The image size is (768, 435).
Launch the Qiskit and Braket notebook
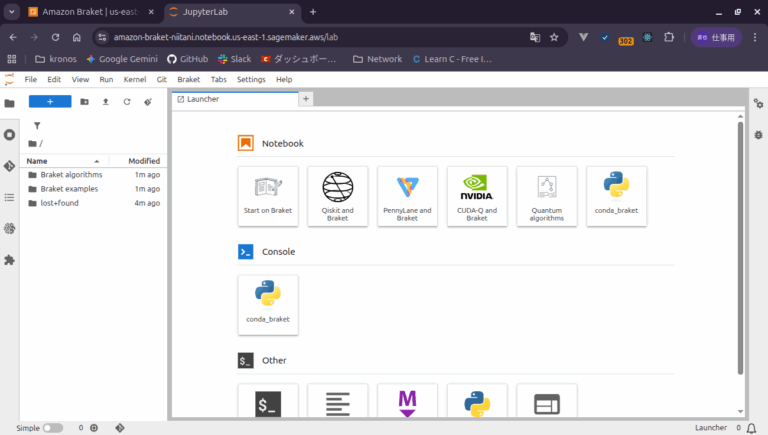click(337, 196)
